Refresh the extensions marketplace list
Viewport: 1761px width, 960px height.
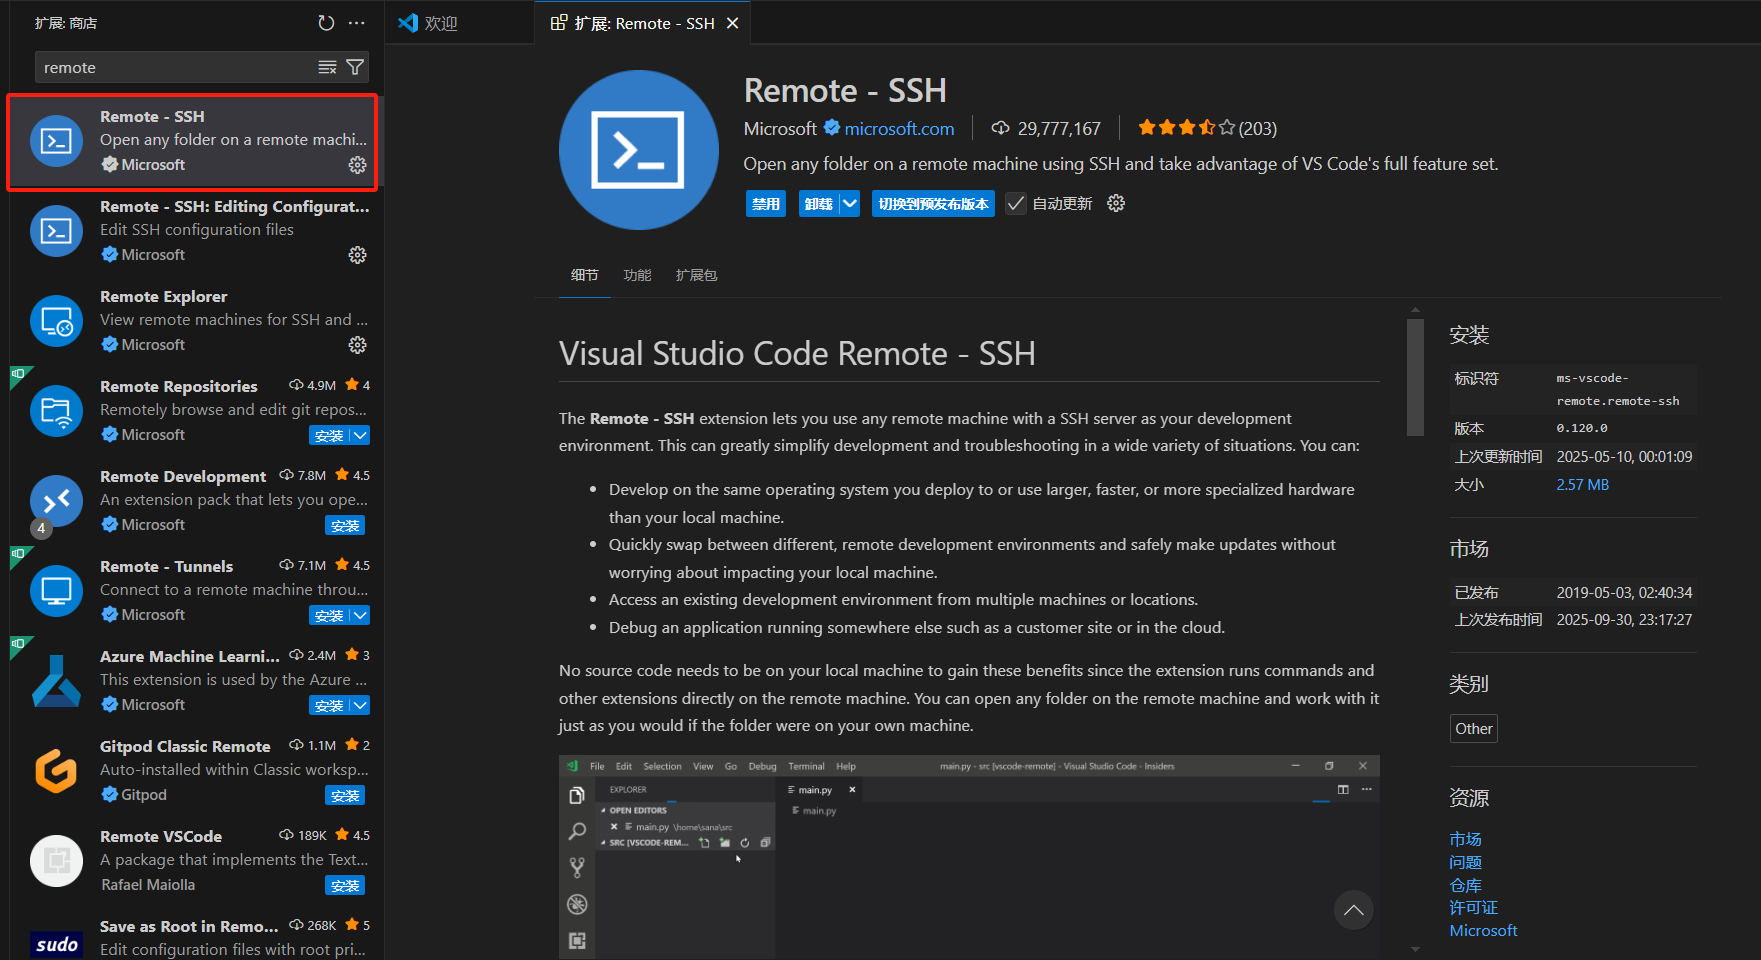coord(326,22)
